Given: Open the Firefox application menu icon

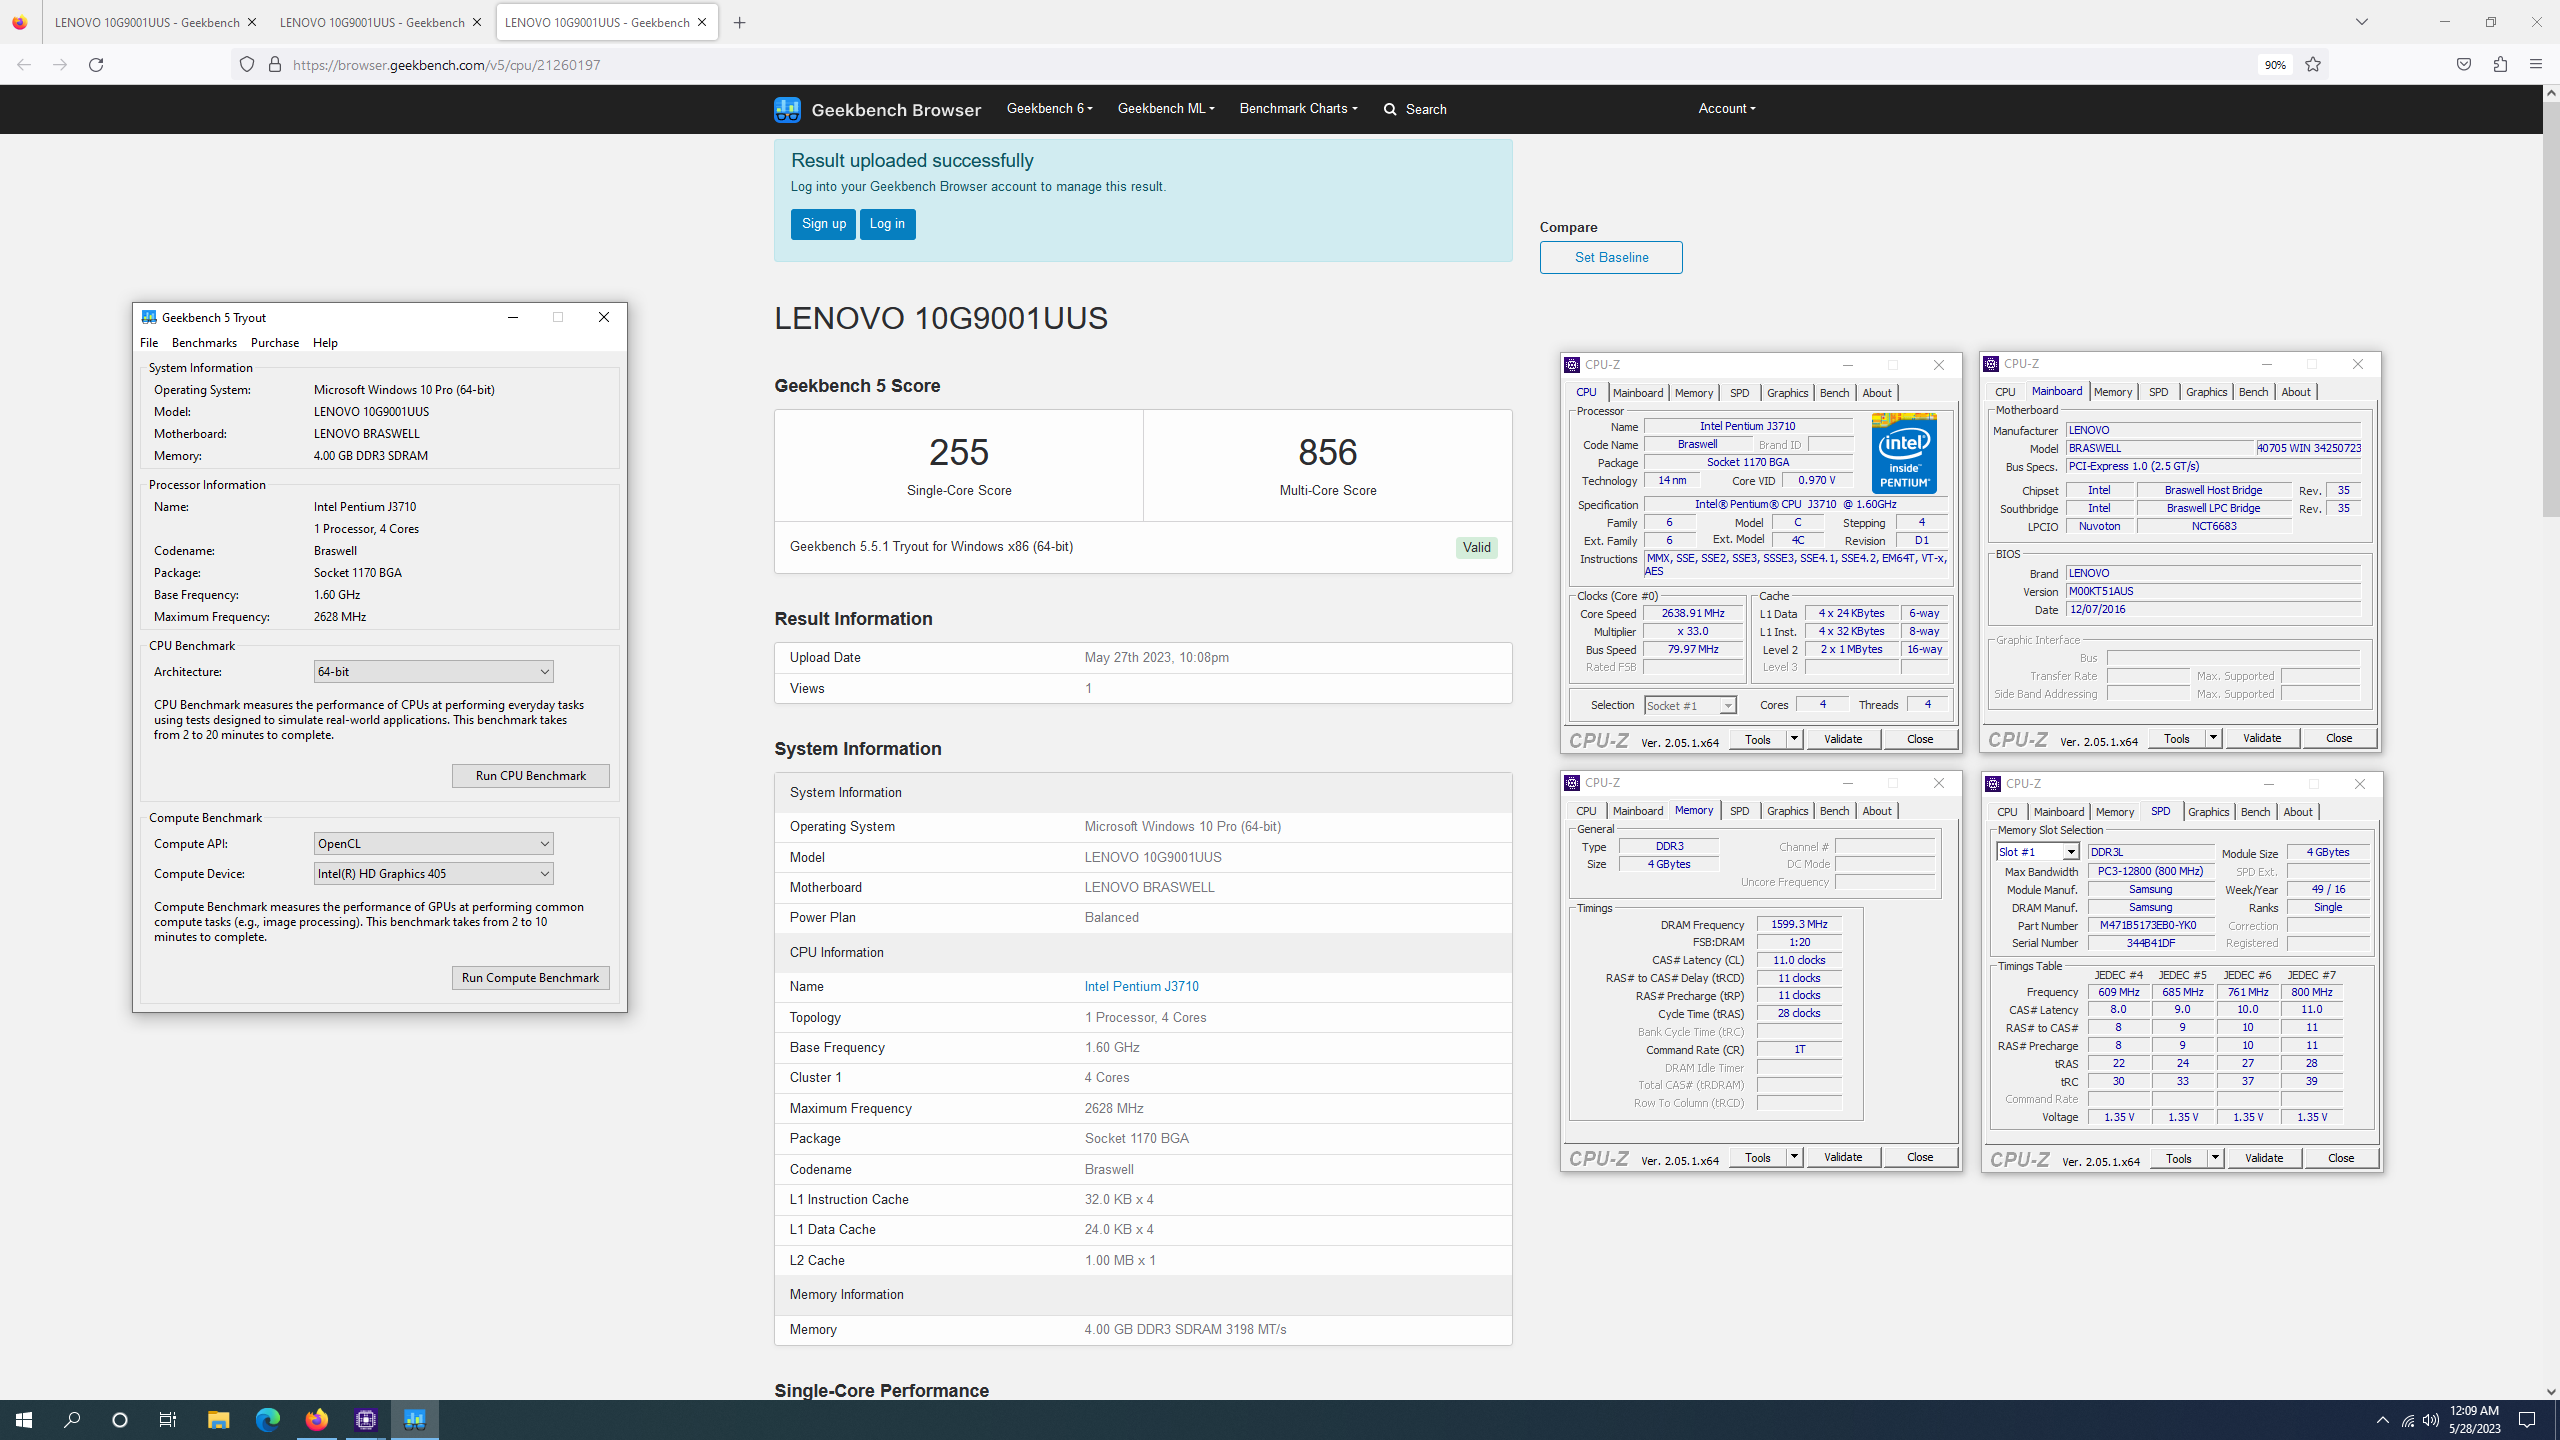Looking at the screenshot, I should click(2536, 65).
